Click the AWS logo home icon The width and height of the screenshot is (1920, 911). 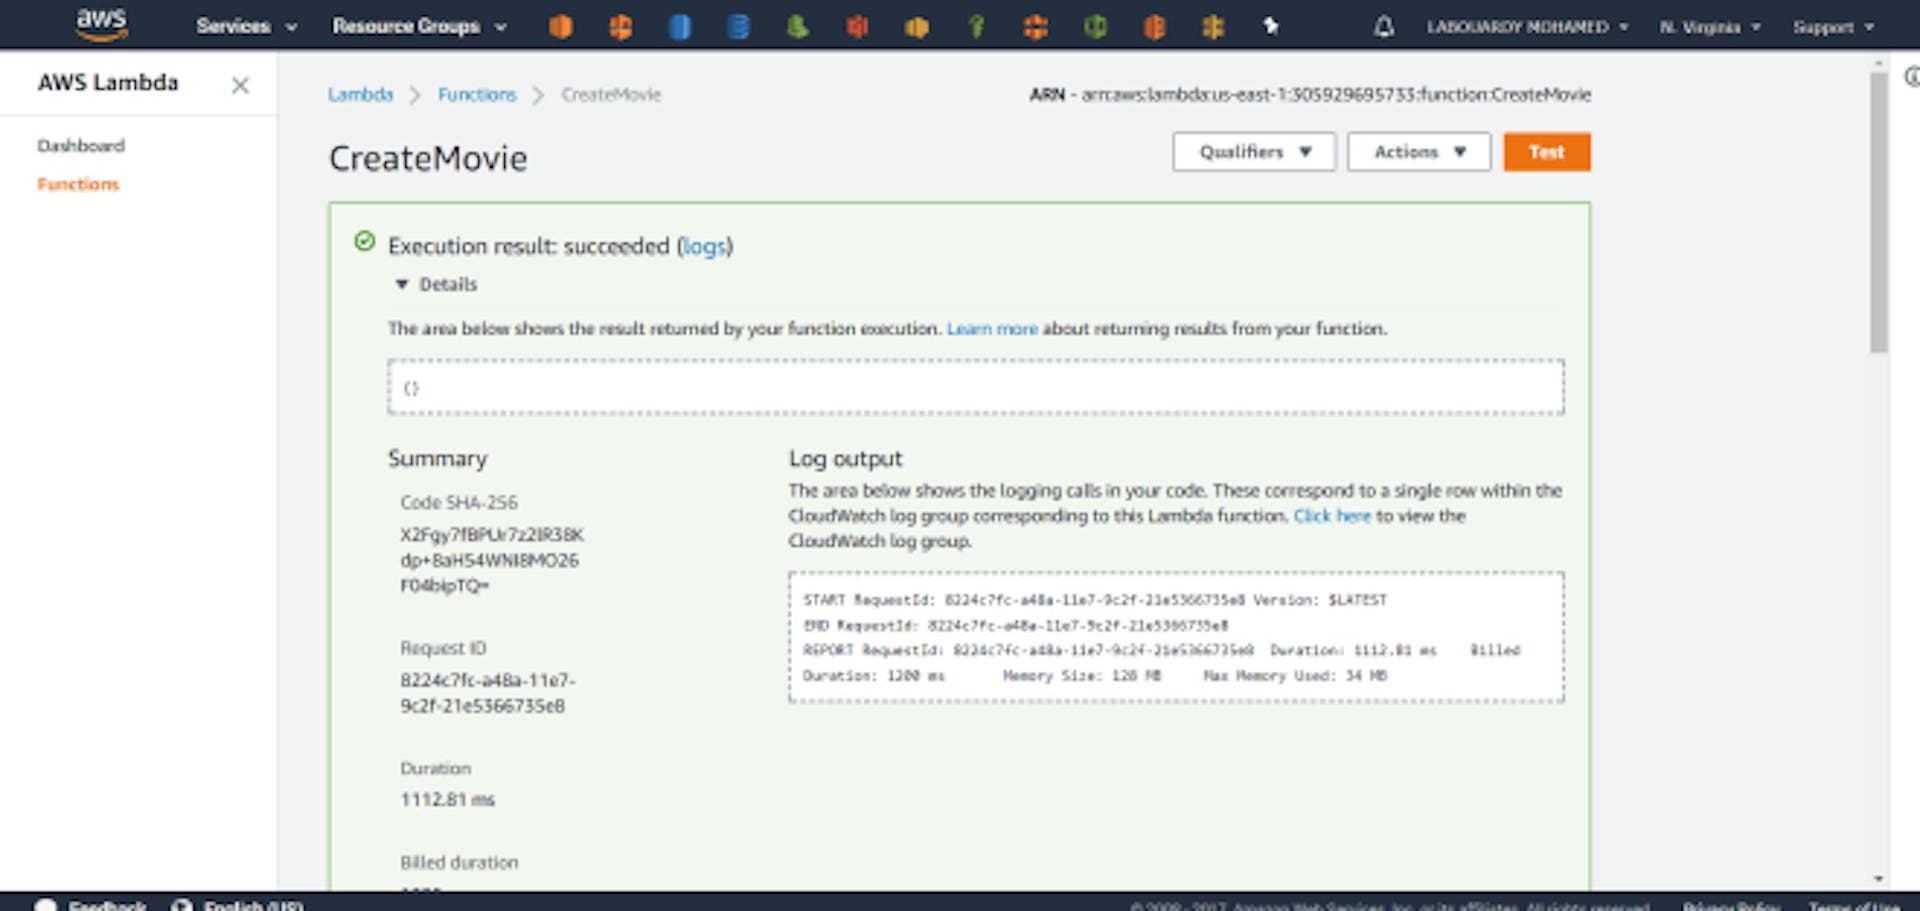coord(101,24)
